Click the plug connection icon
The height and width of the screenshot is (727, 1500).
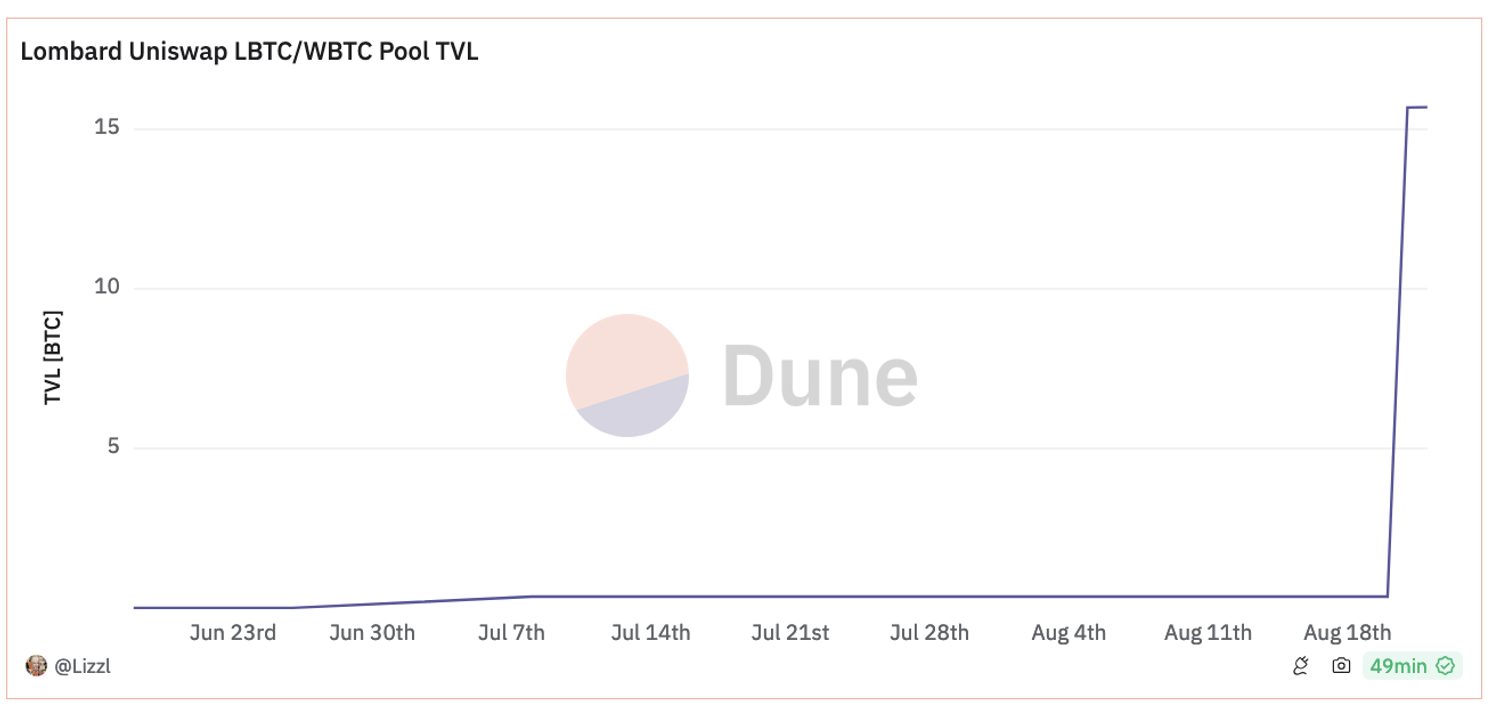(1301, 666)
